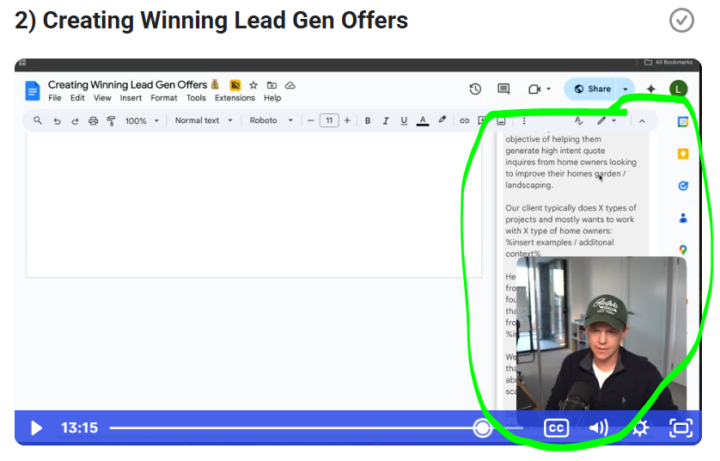Open the File menu
Viewport: 720px width, 461px height.
[55, 98]
